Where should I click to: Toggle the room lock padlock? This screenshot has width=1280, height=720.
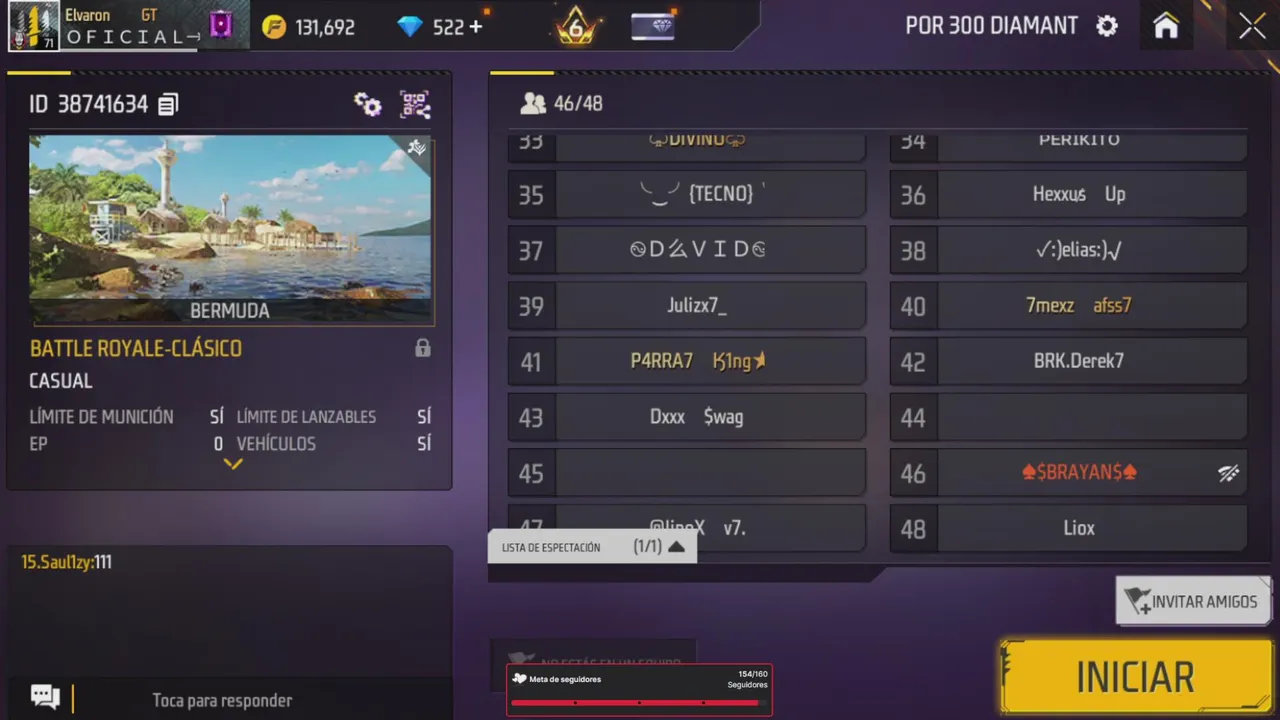coord(423,348)
